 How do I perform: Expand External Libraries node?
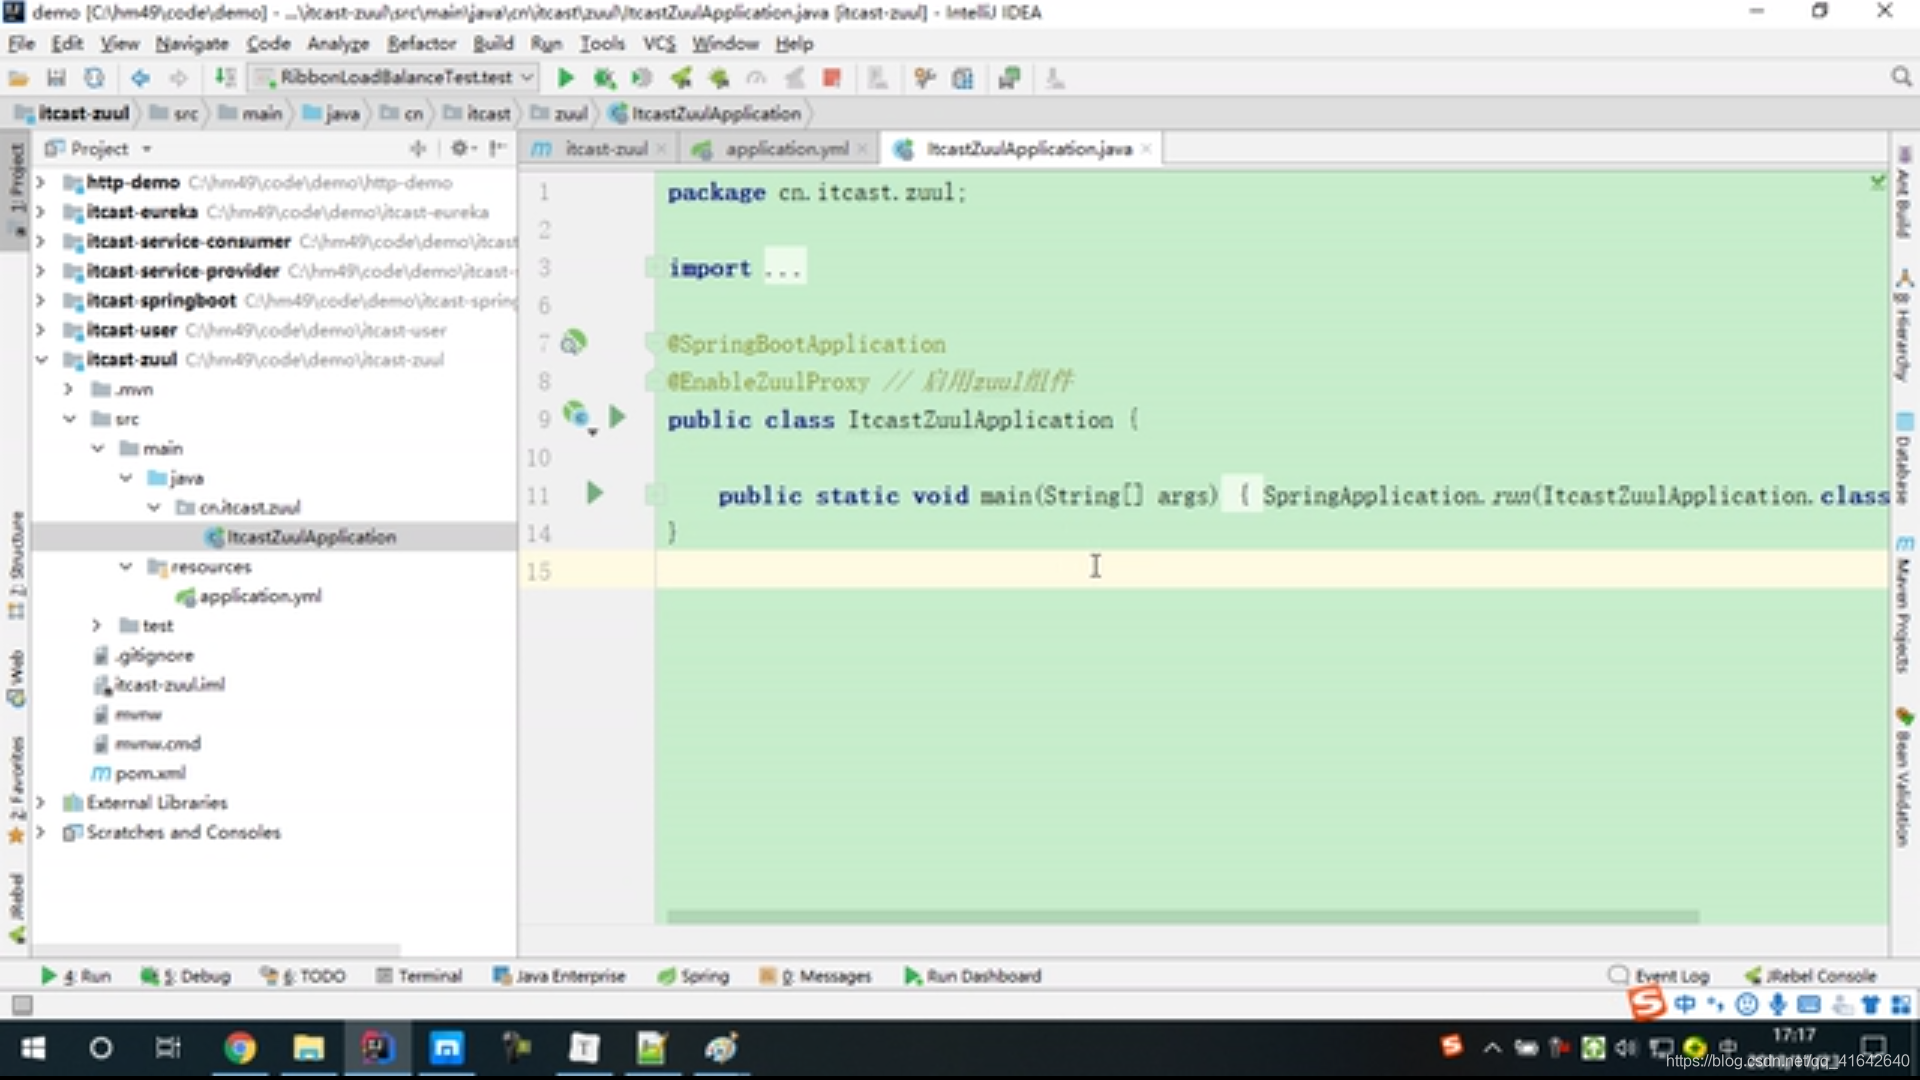(x=40, y=802)
